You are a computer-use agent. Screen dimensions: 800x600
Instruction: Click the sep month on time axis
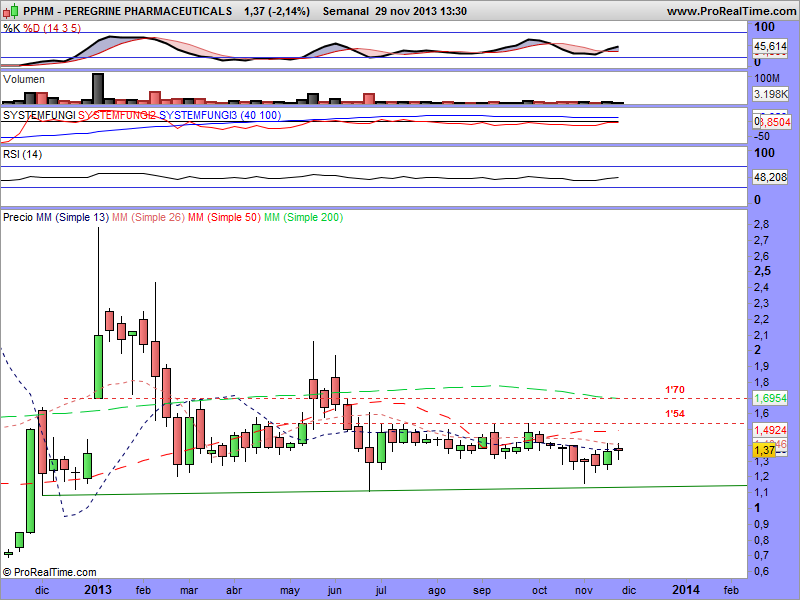click(x=482, y=591)
